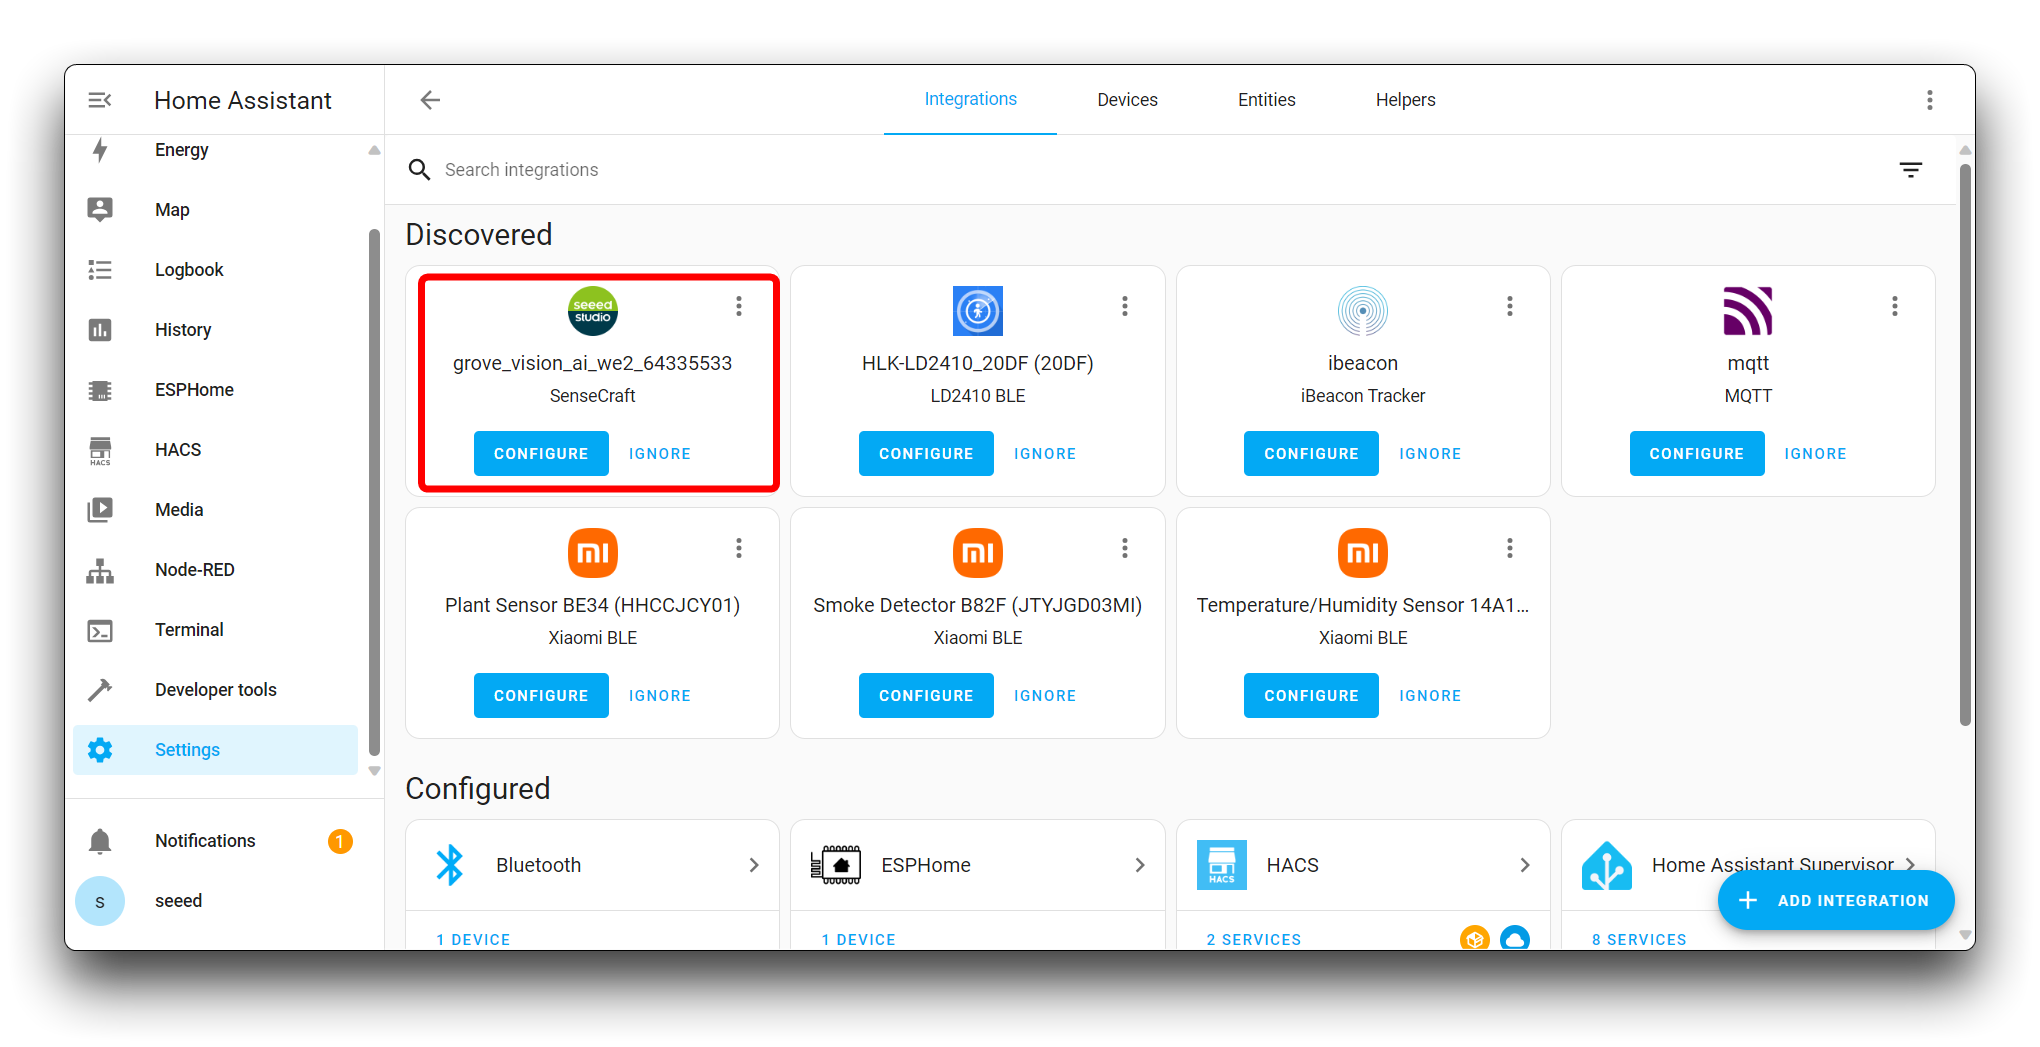
Task: Click the notification count badge
Action: (340, 841)
